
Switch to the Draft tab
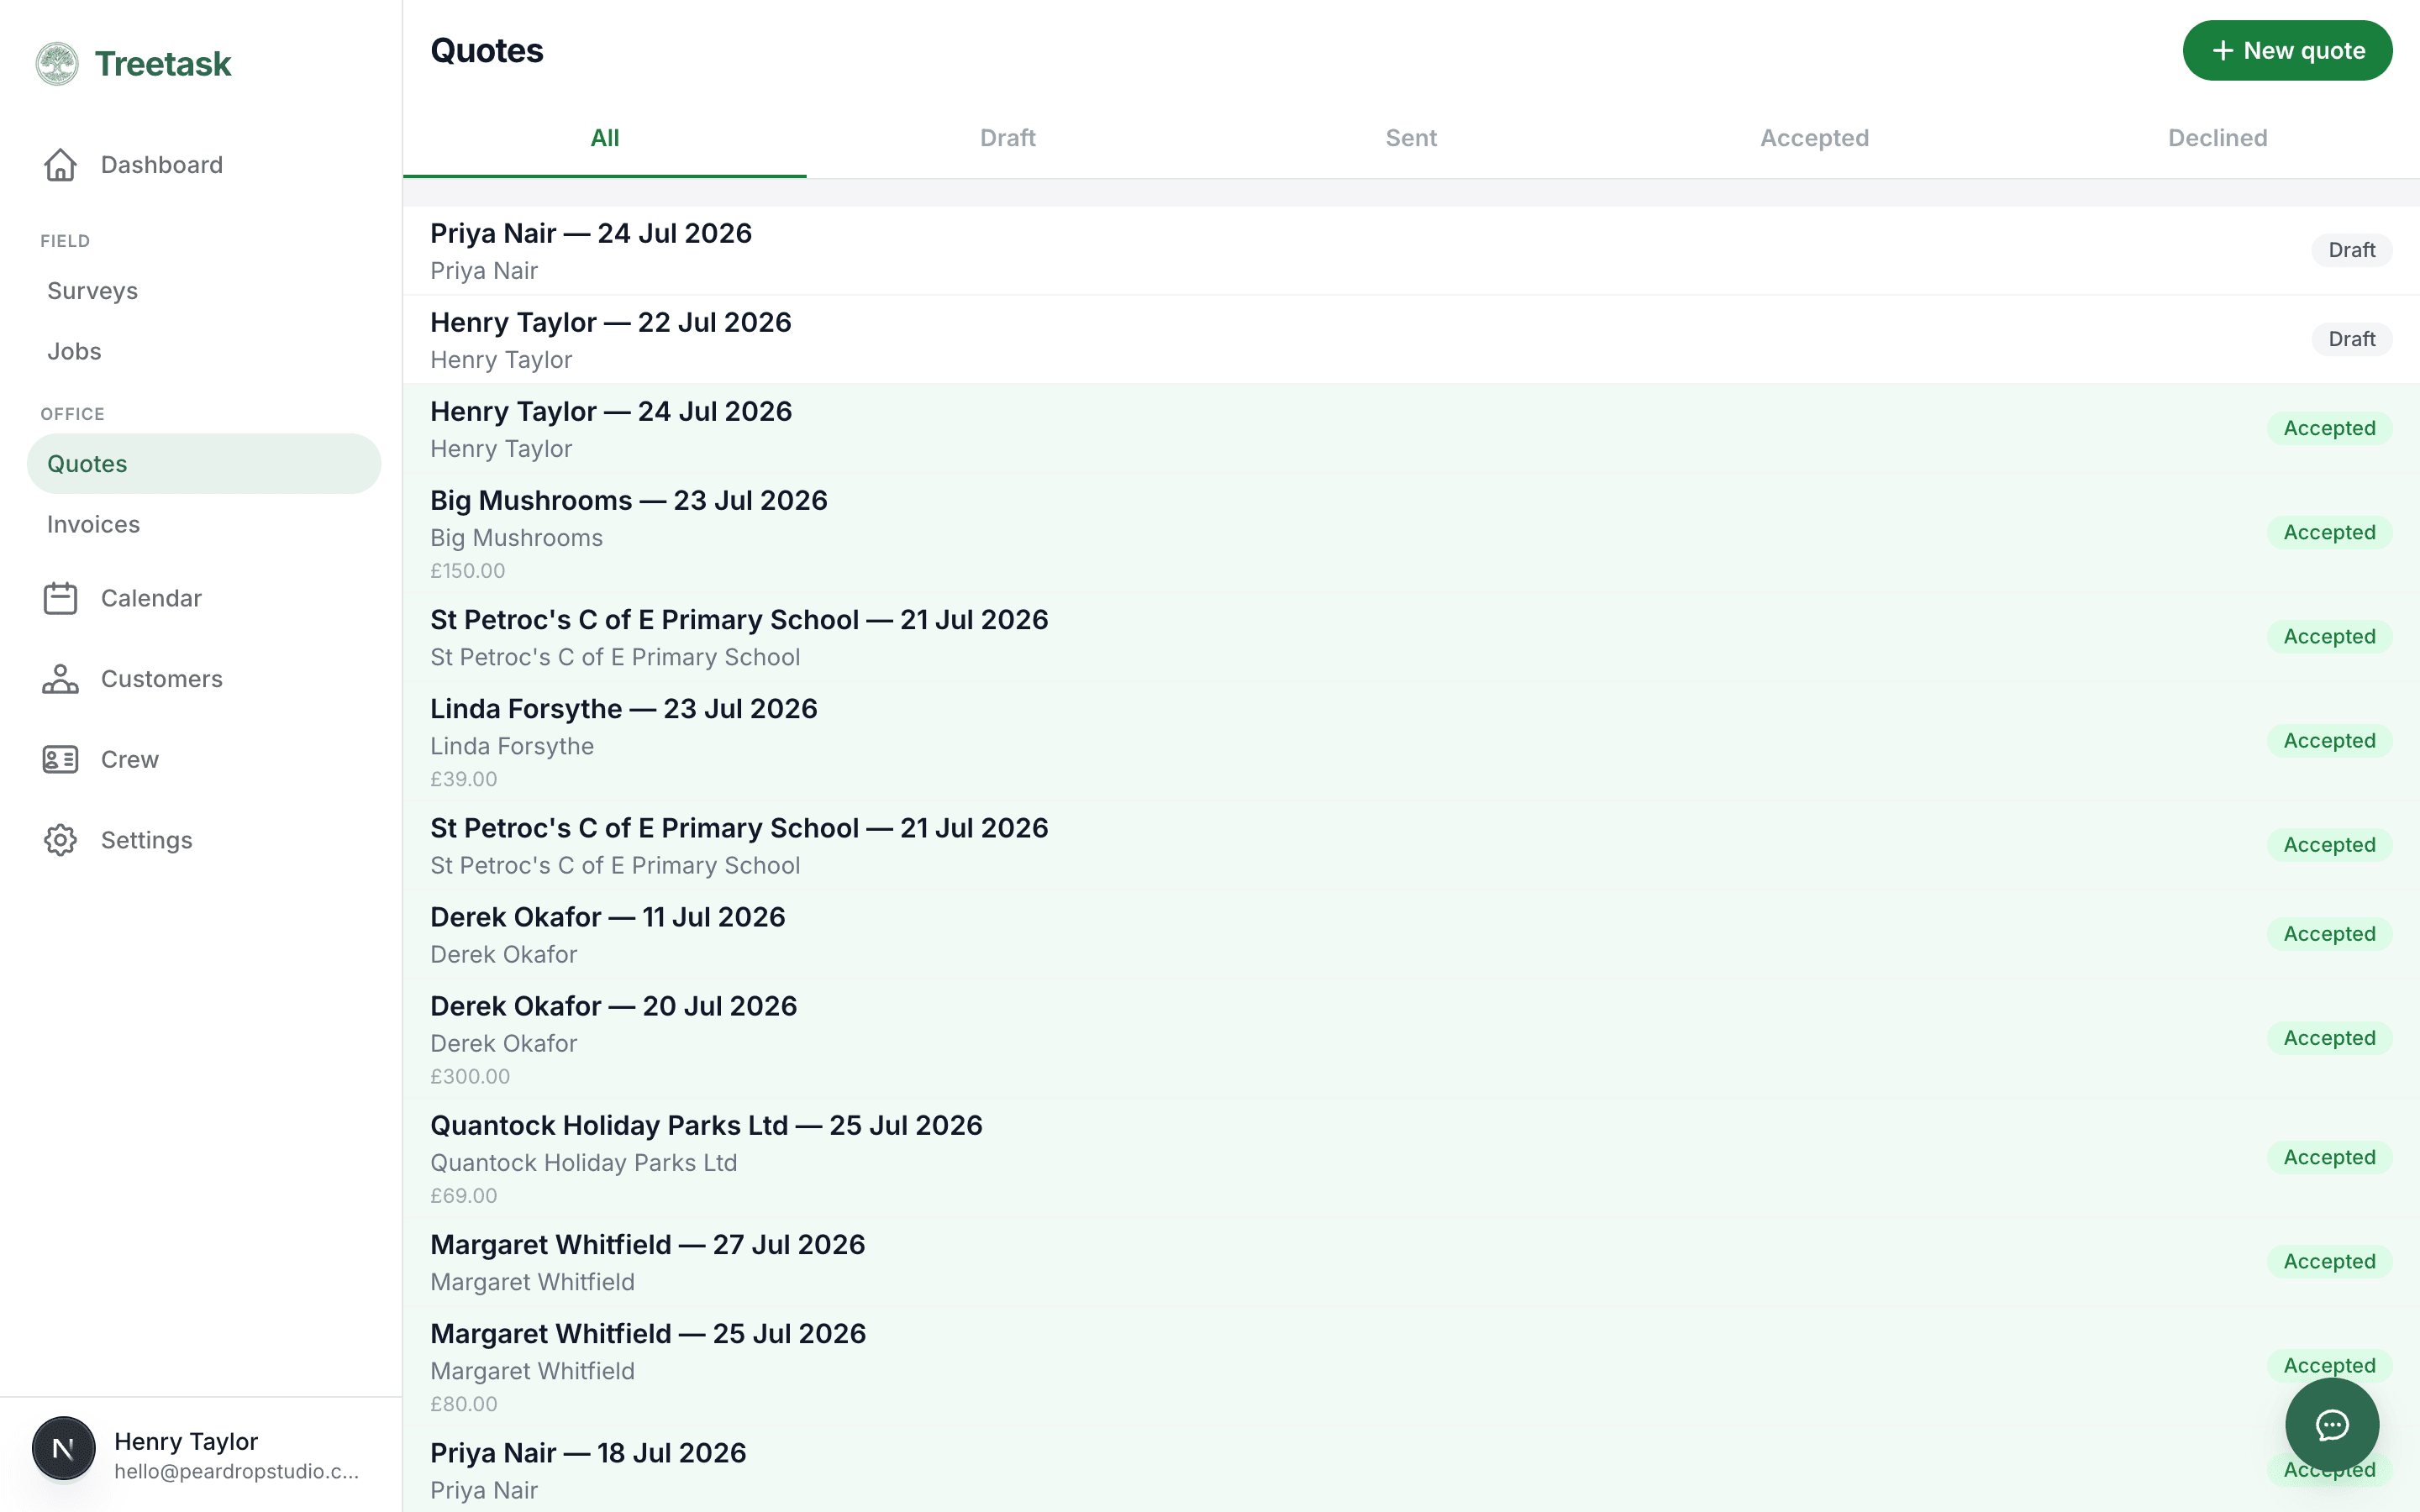pyautogui.click(x=1008, y=138)
